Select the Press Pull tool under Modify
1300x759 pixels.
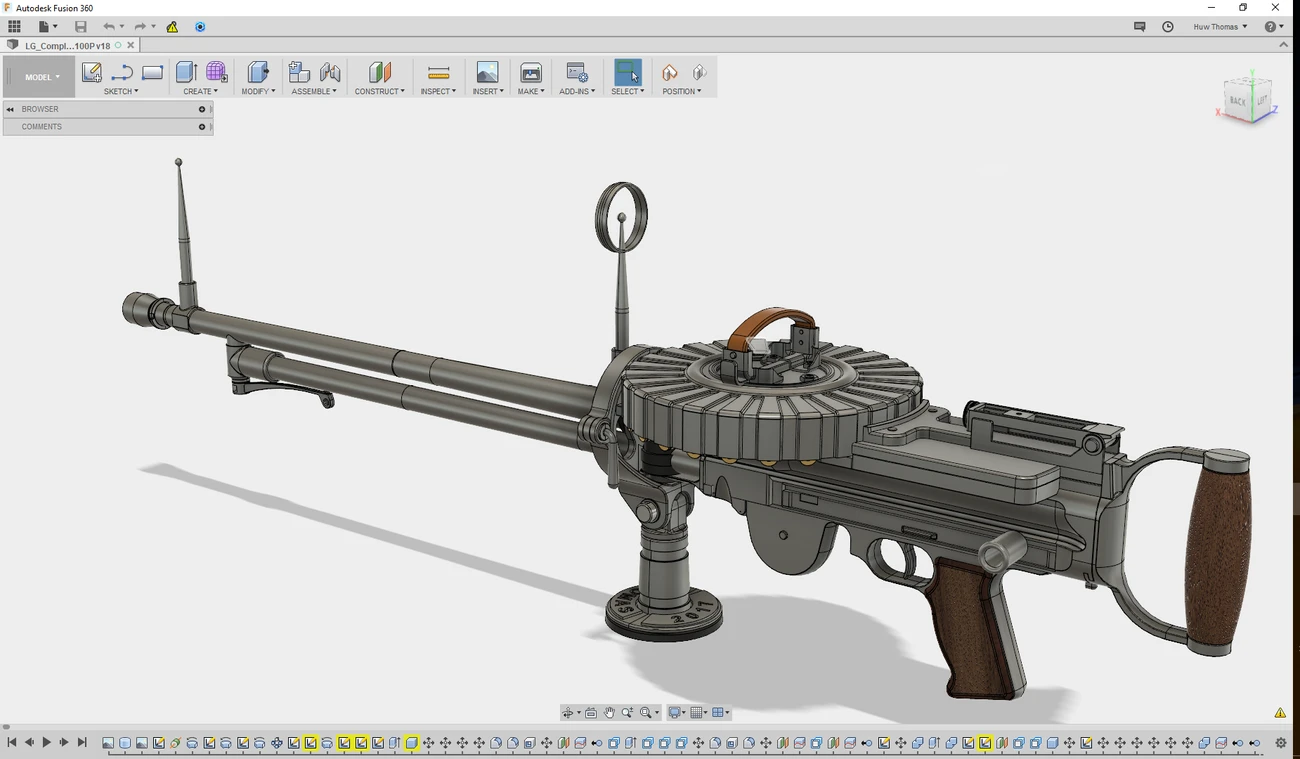click(257, 72)
